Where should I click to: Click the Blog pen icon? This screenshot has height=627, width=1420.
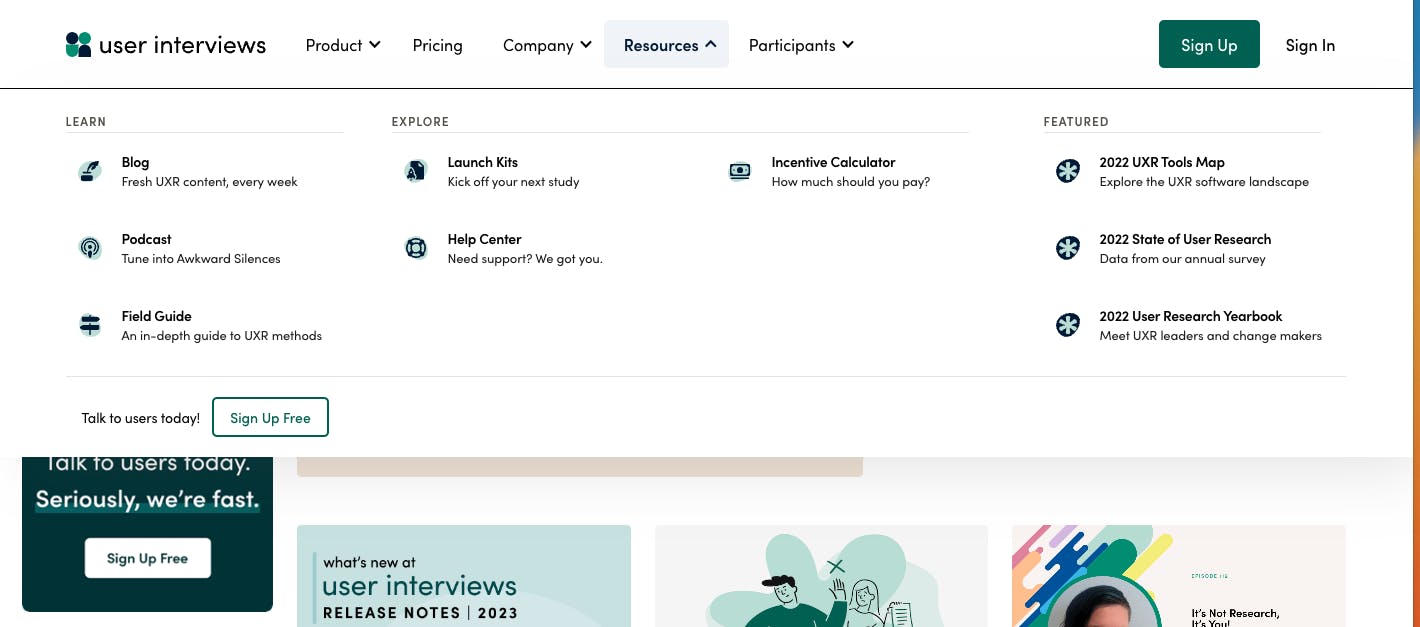[90, 170]
